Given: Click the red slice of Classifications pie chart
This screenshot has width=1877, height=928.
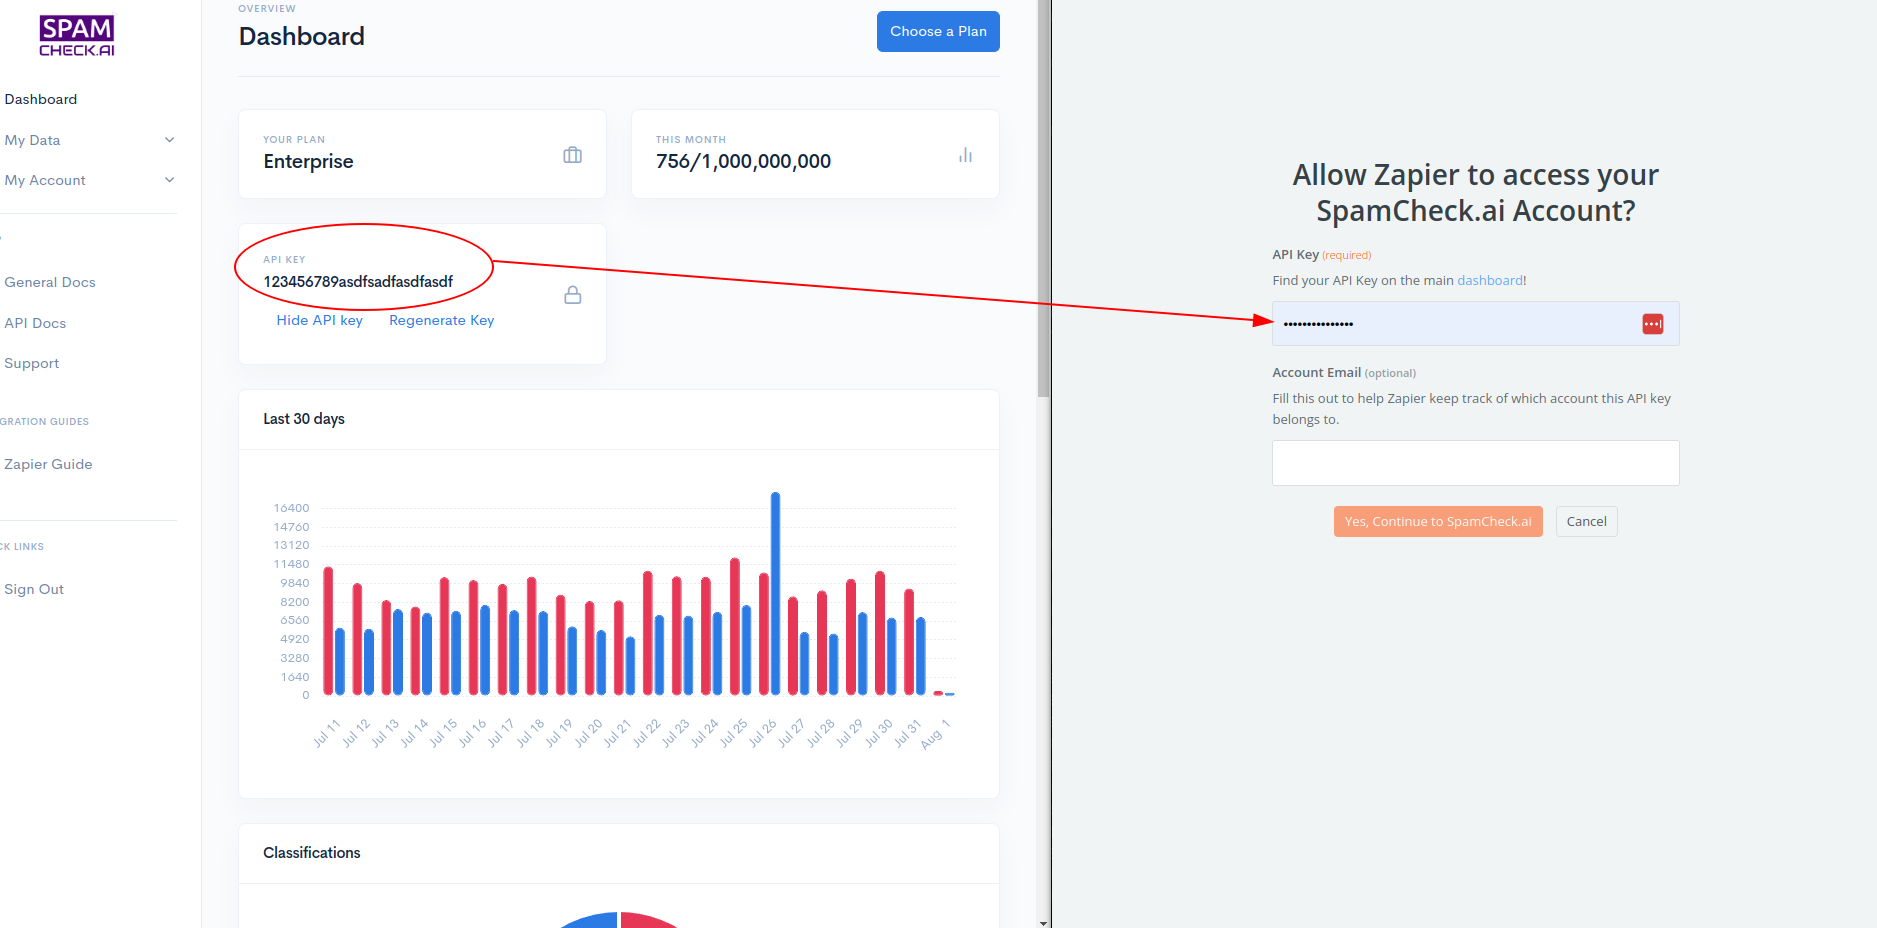Looking at the screenshot, I should 648,920.
